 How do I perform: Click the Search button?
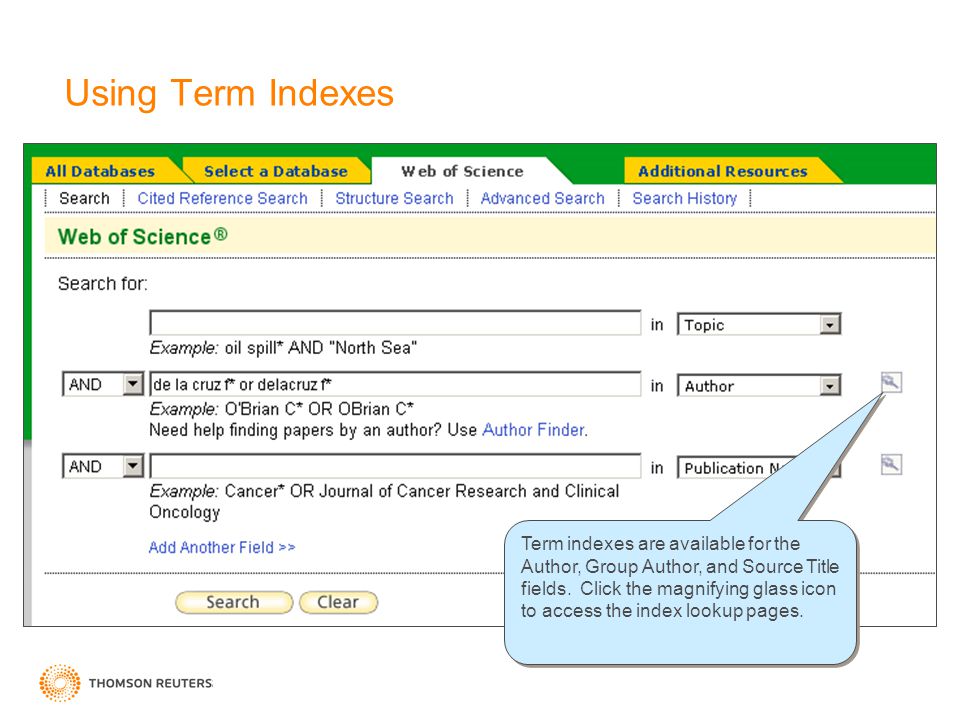click(234, 602)
